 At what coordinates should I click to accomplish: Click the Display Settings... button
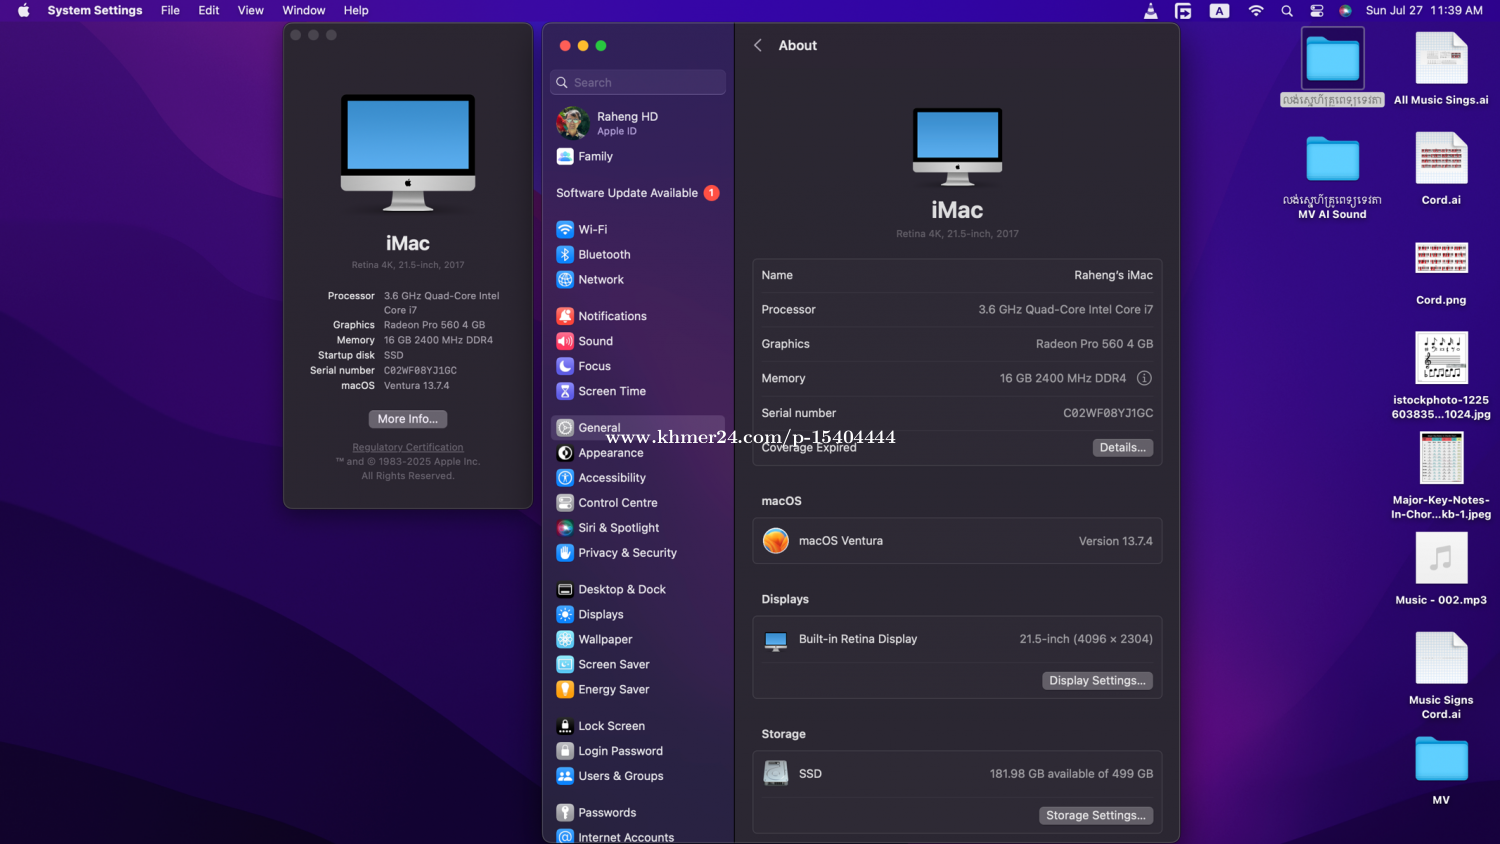[1096, 681]
